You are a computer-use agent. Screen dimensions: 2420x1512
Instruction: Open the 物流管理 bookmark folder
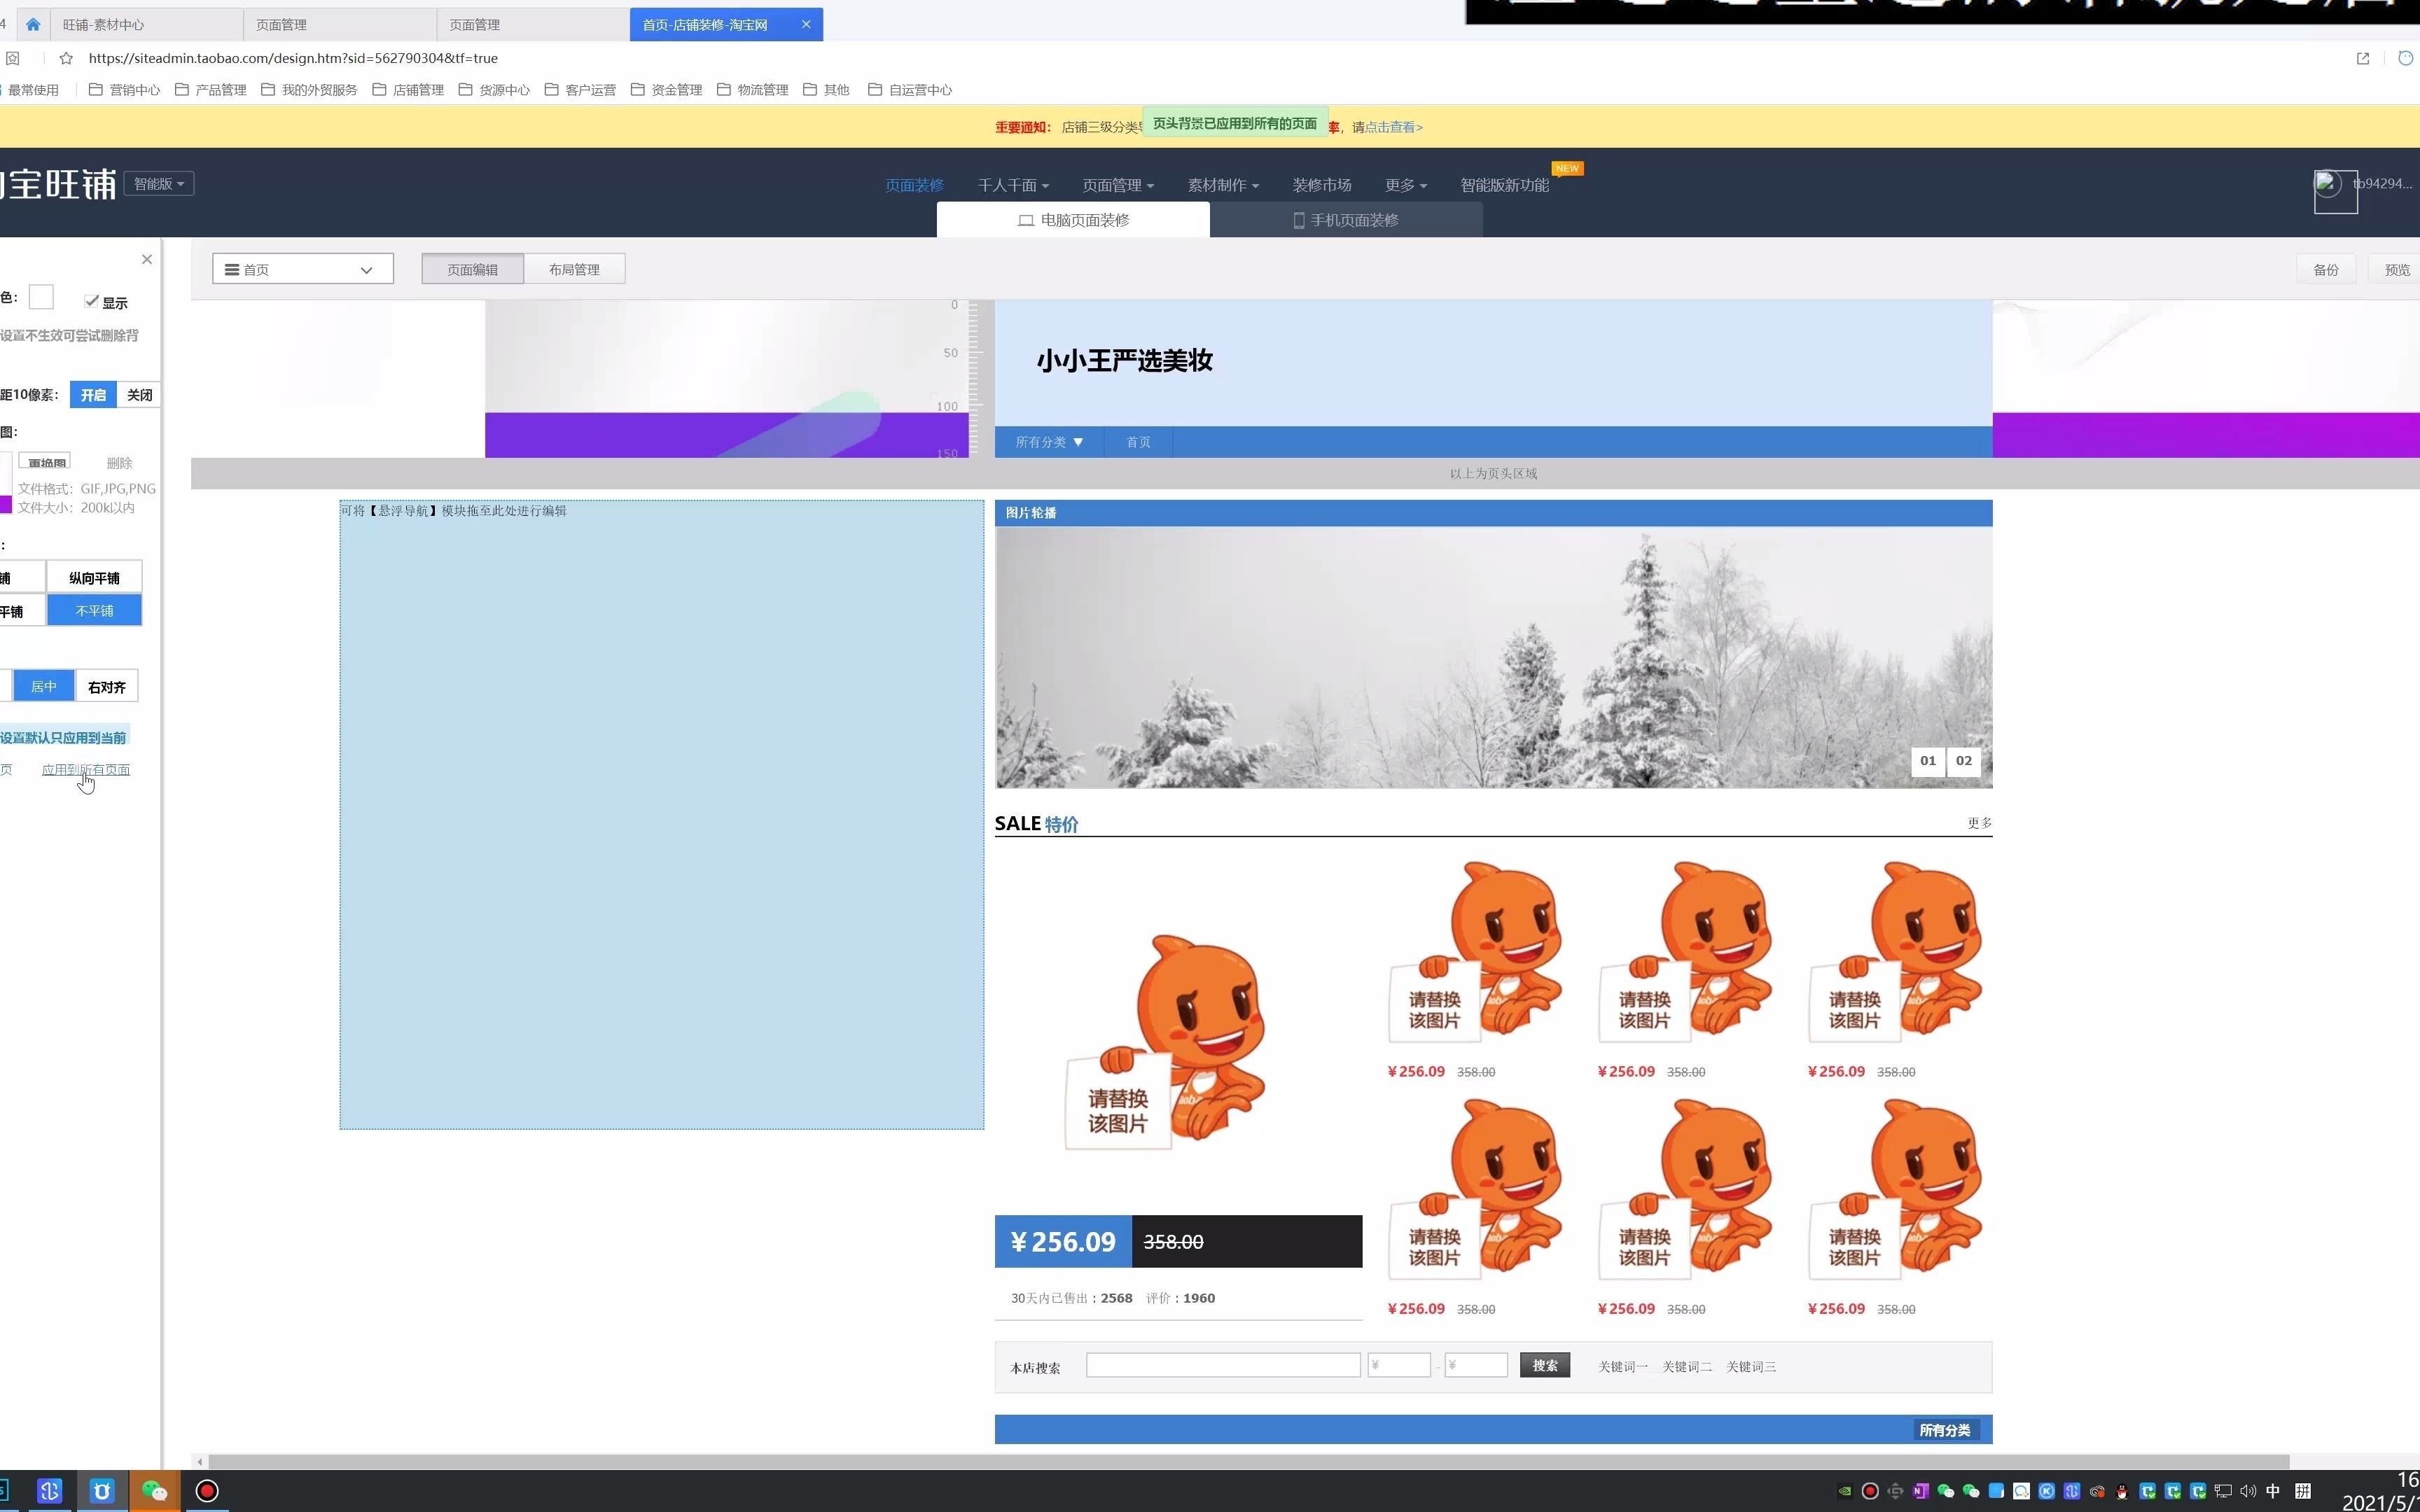(x=753, y=90)
